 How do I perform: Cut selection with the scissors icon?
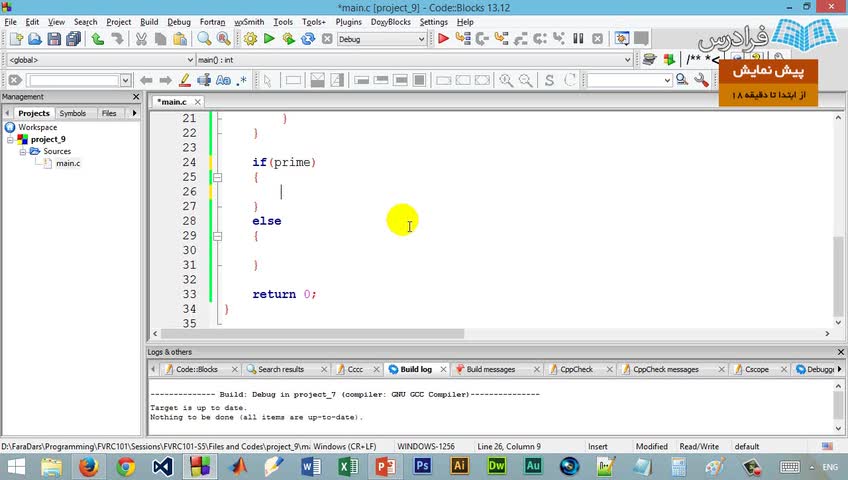point(141,39)
